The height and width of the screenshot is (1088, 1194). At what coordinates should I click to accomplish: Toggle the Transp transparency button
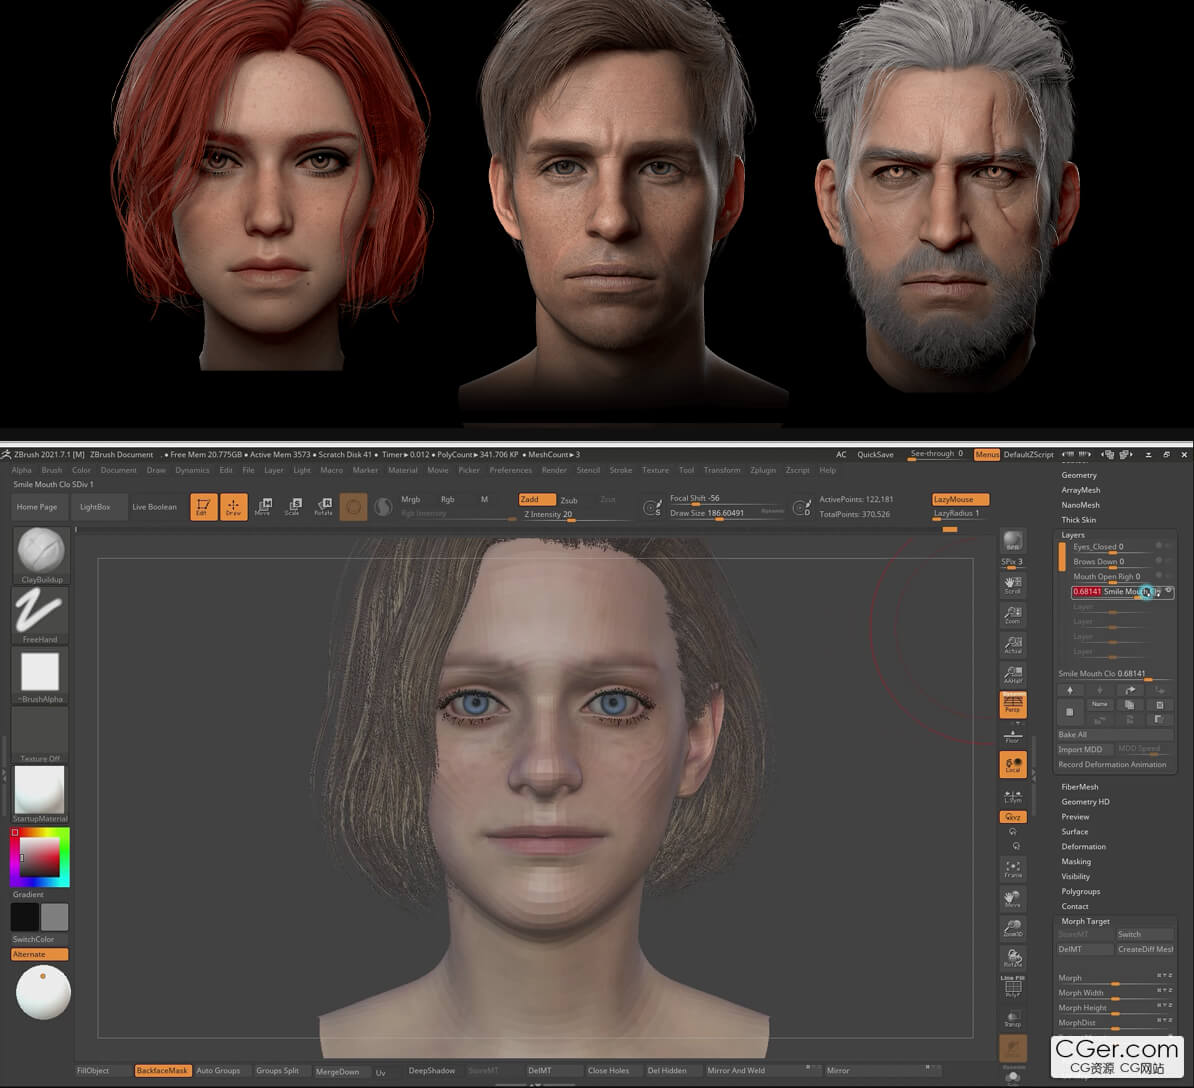point(1013,1019)
